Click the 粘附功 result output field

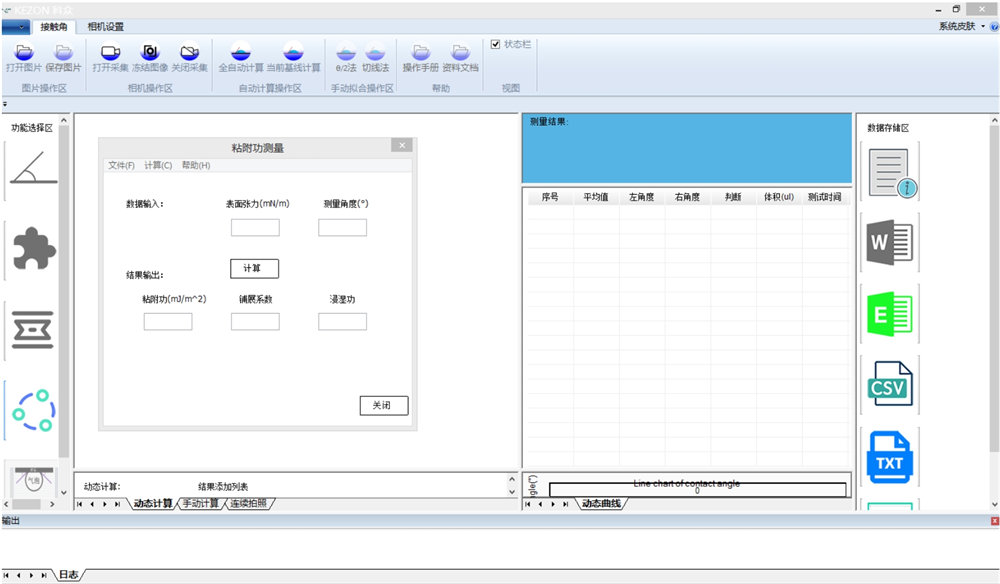168,321
